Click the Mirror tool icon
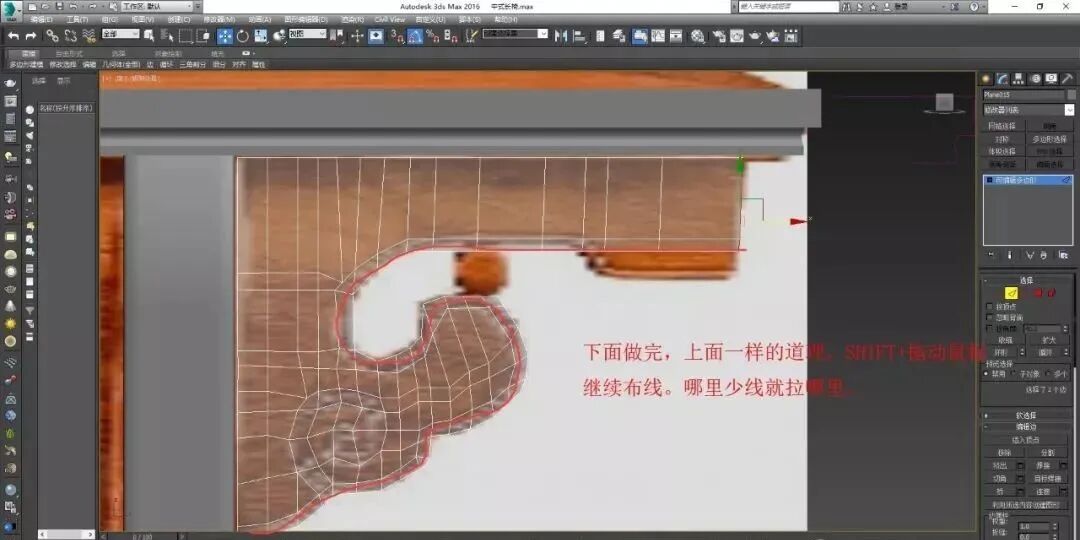The image size is (1080, 540). [561, 36]
